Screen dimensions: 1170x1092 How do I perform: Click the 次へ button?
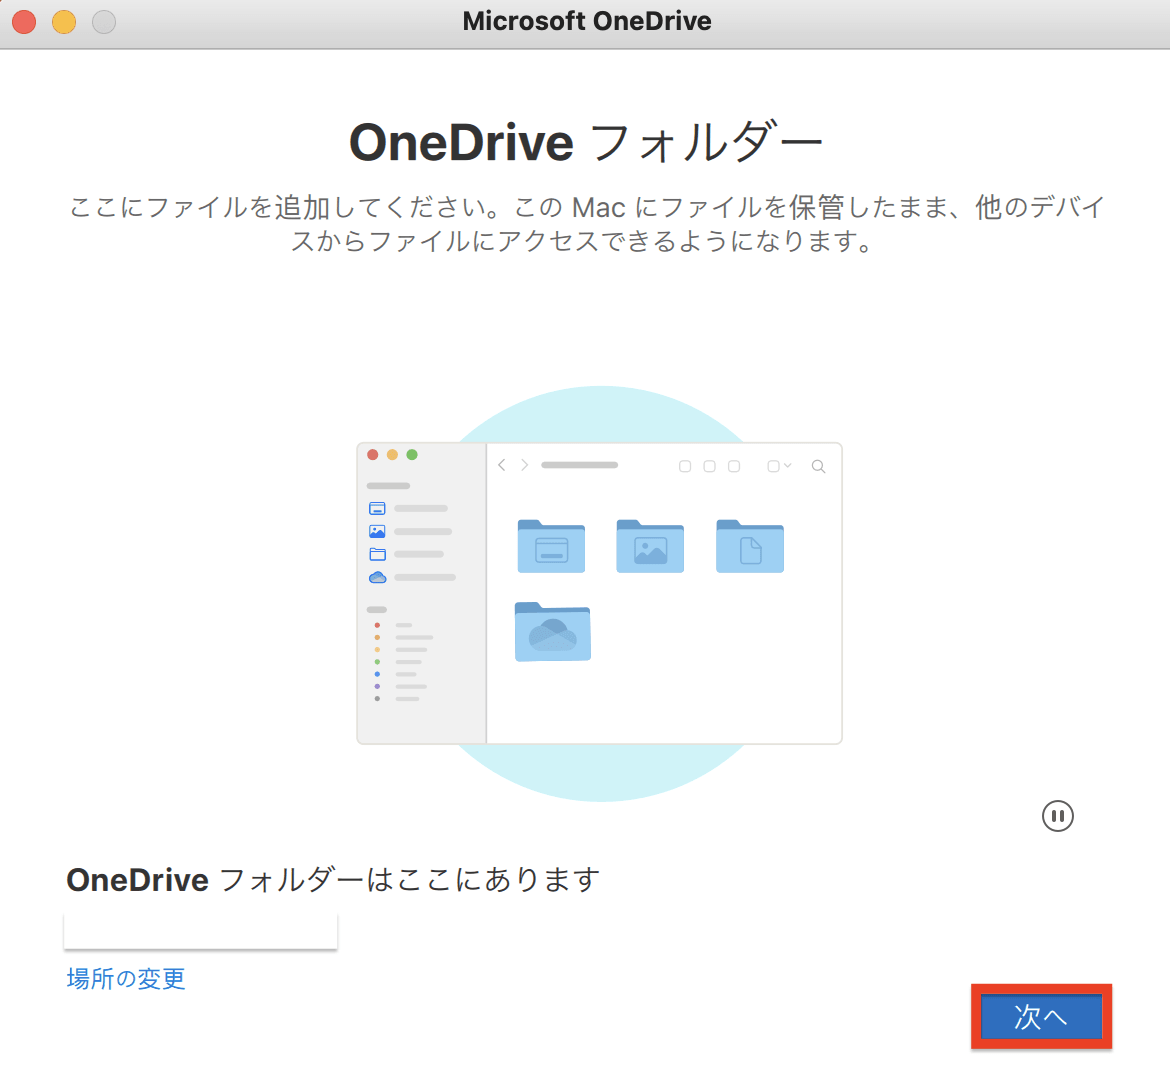pos(1041,1017)
